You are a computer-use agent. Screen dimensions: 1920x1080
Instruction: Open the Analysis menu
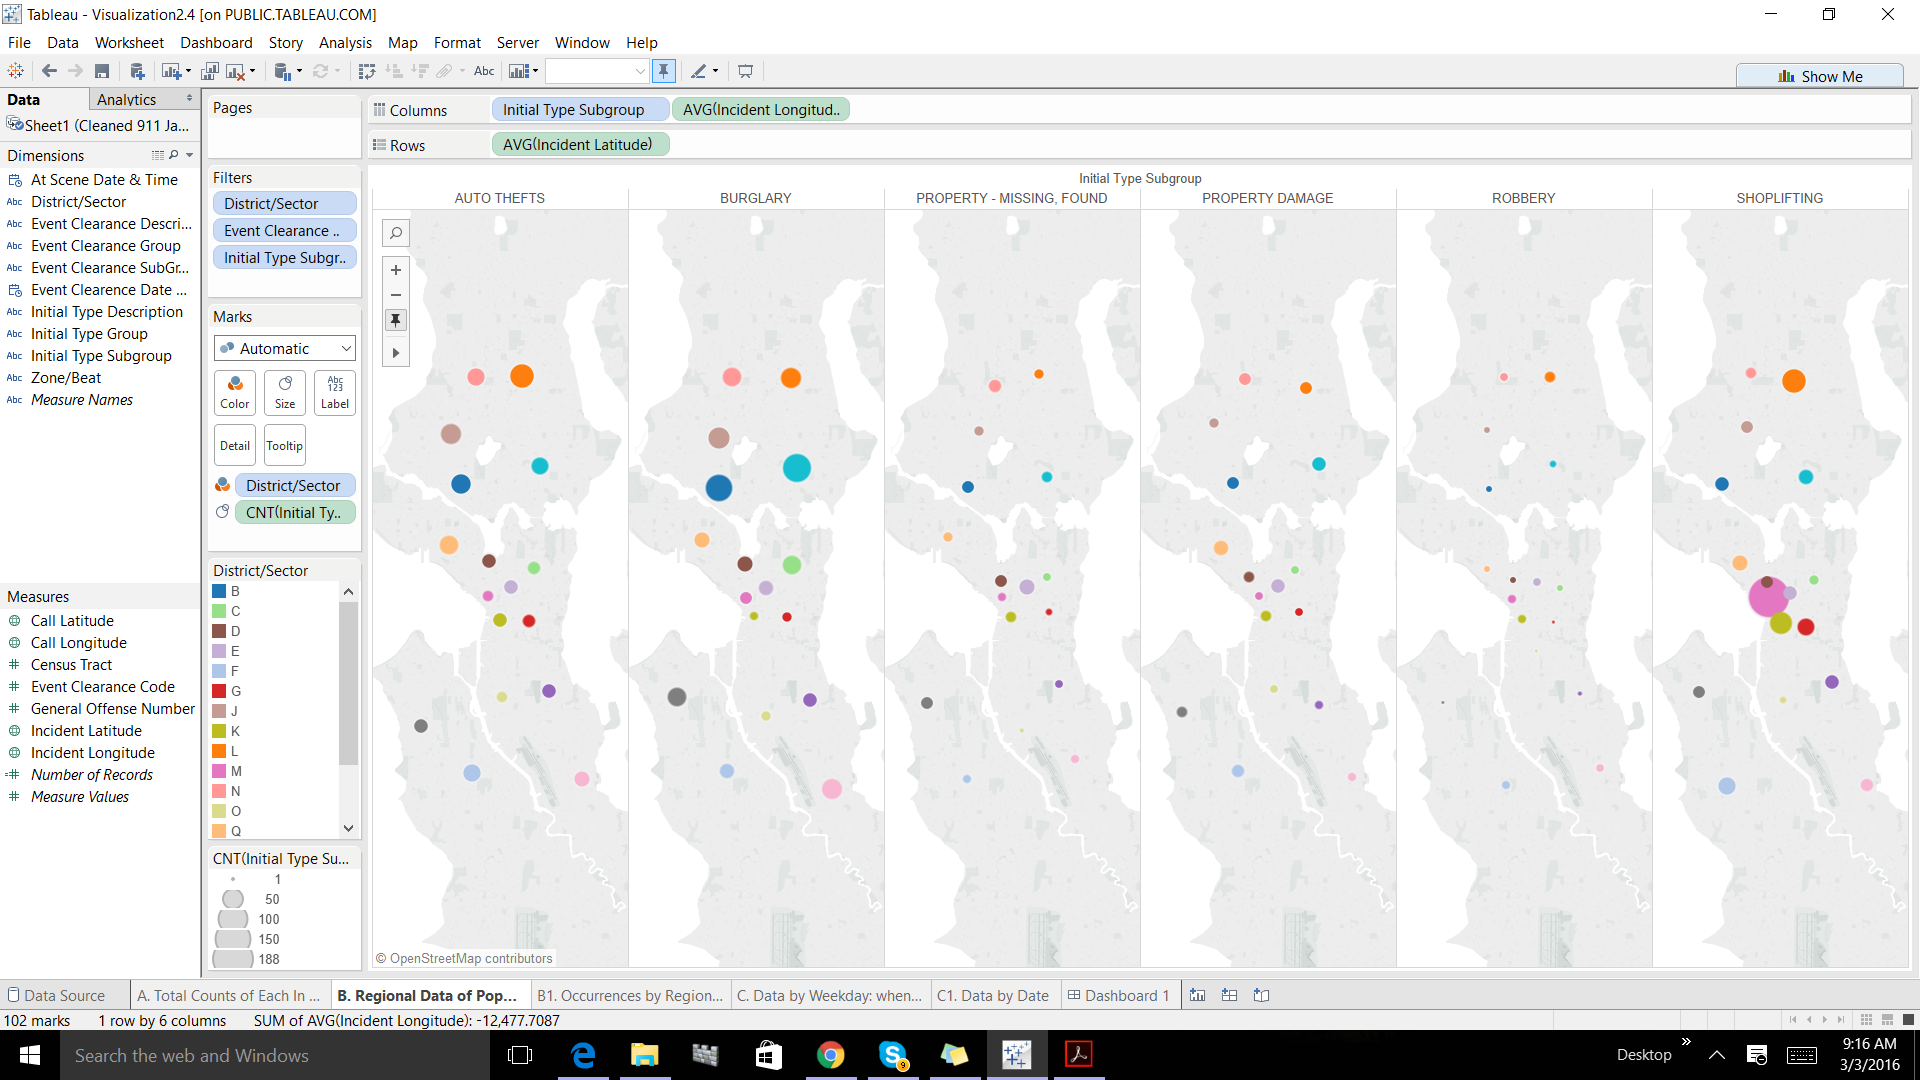click(x=345, y=42)
